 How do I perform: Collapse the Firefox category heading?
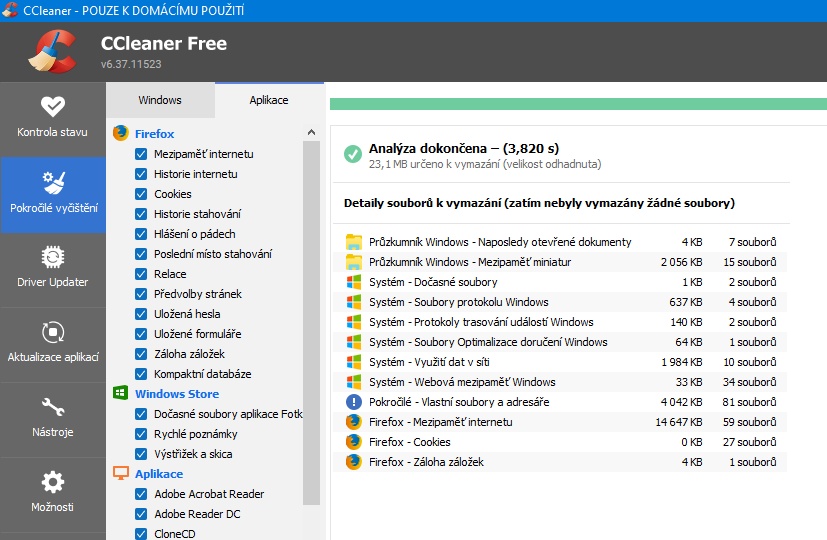[x=155, y=134]
